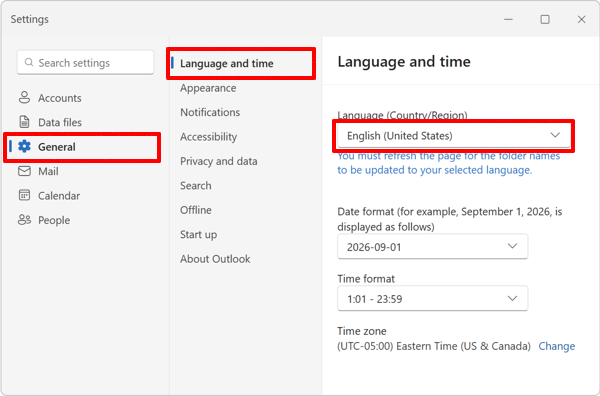Open the Data files category
This screenshot has height=396, width=600.
click(60, 122)
